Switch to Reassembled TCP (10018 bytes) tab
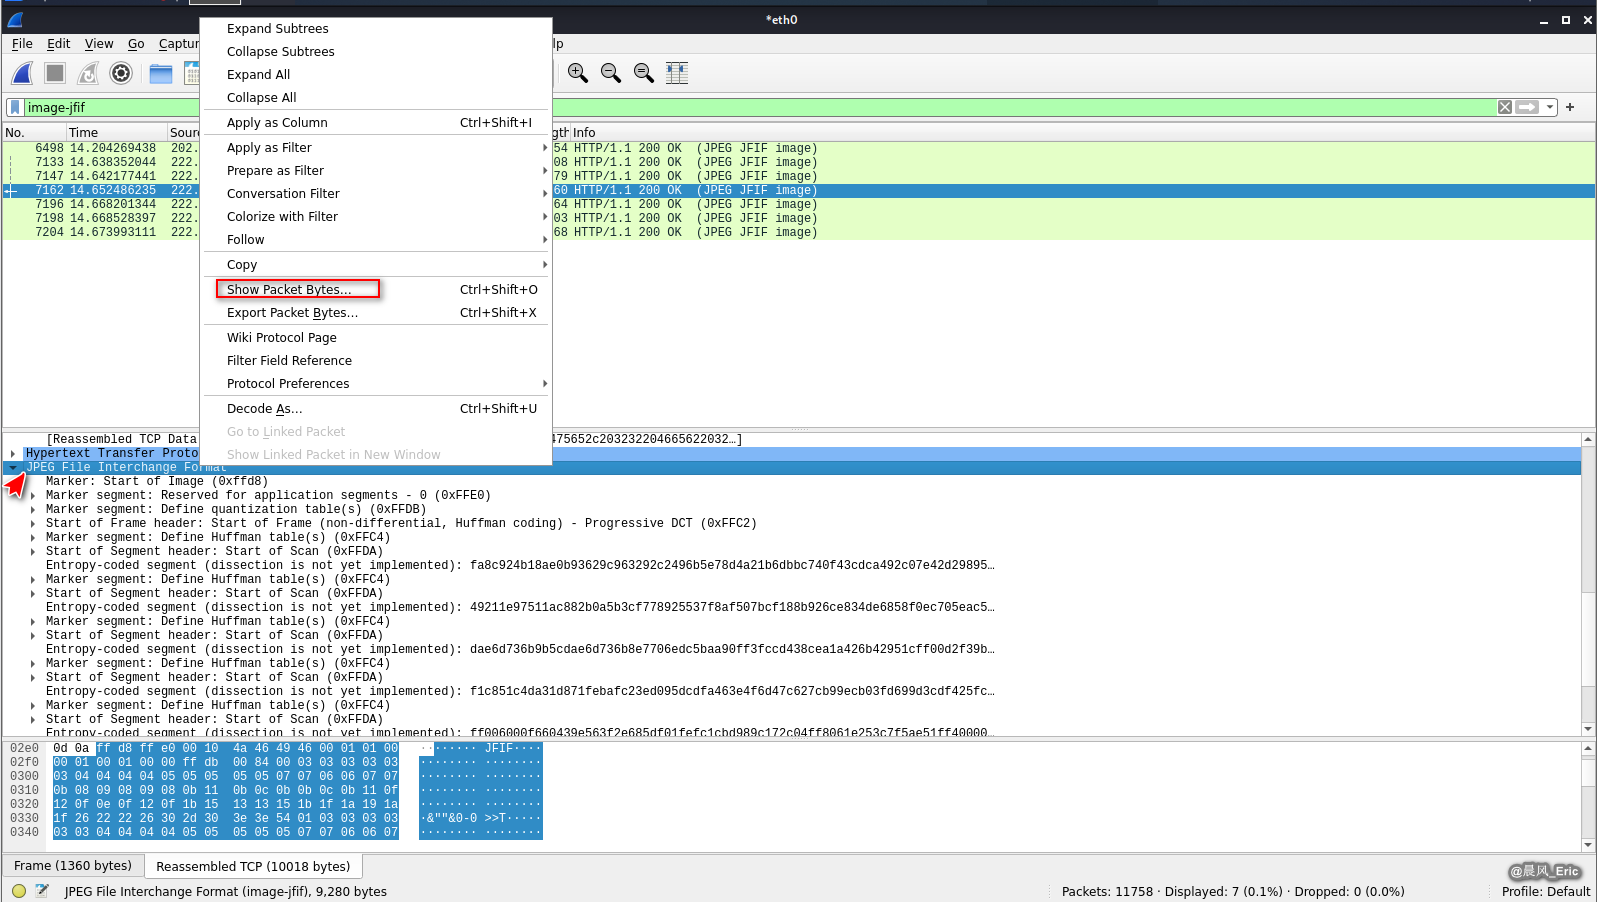Viewport: 1597px width, 902px height. tap(253, 866)
